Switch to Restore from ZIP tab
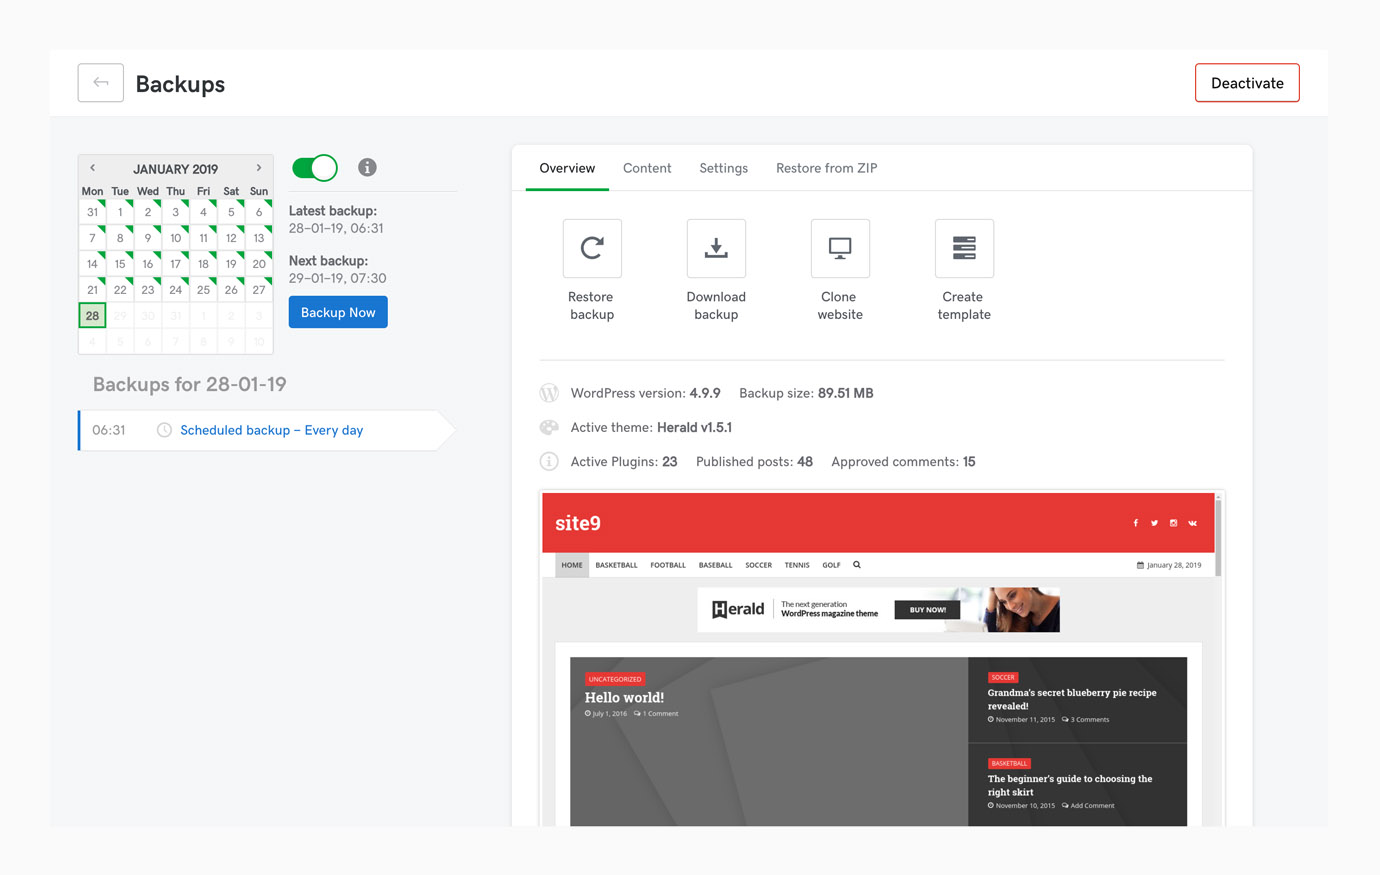Viewport: 1380px width, 875px height. coord(826,168)
